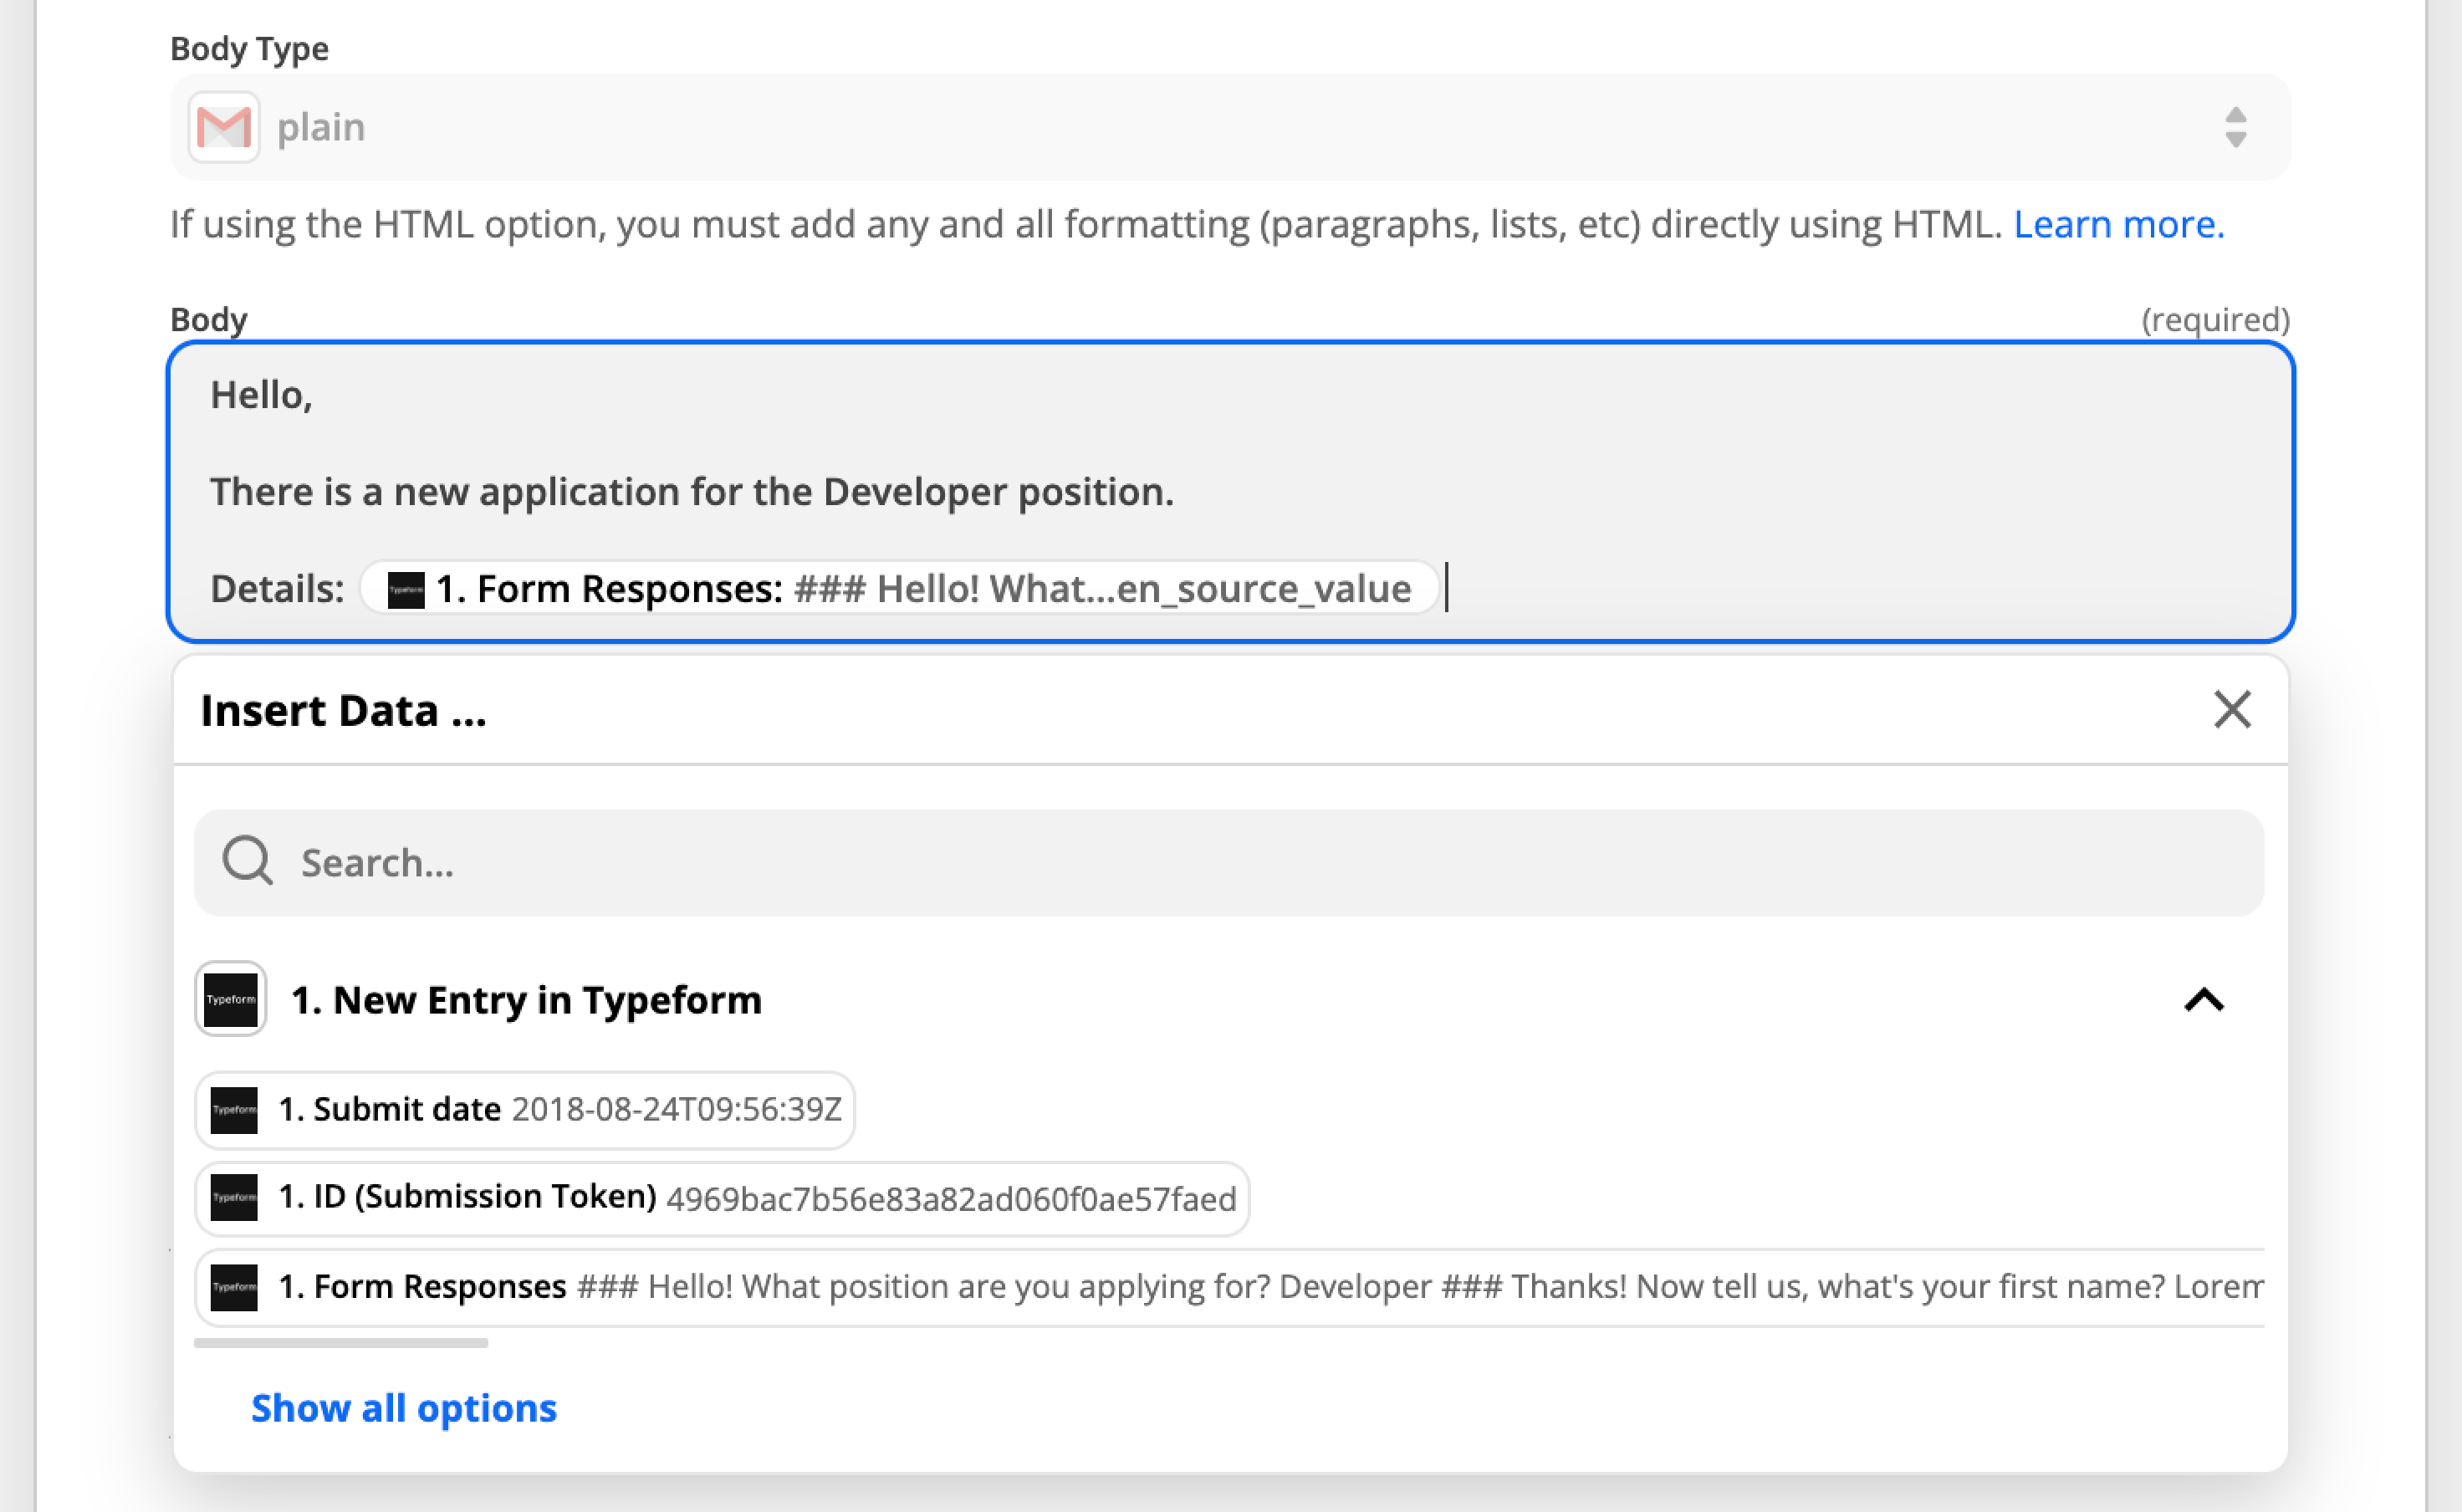The image size is (2462, 1512).
Task: Insert the Submit date field
Action: click(x=525, y=1110)
